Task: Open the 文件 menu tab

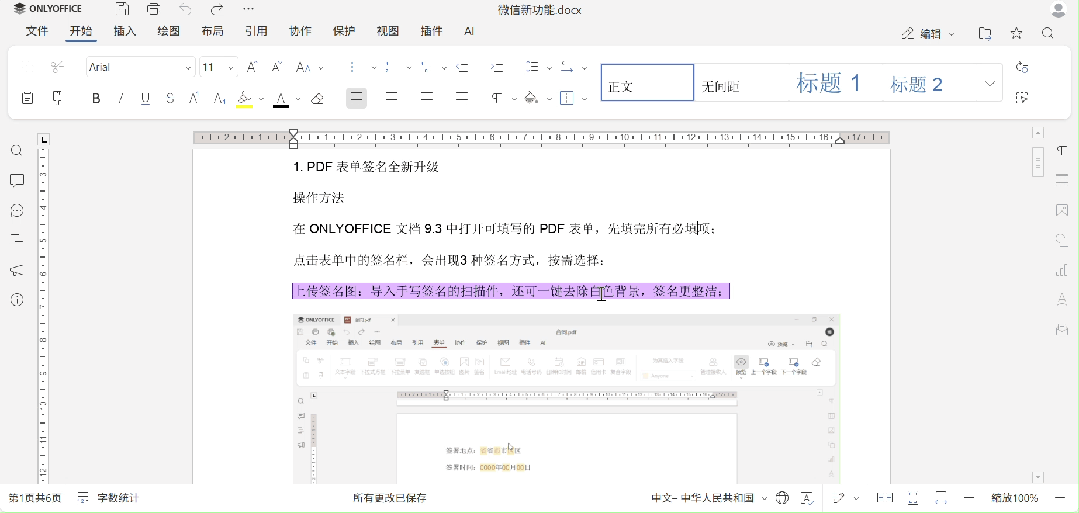Action: pyautogui.click(x=36, y=32)
